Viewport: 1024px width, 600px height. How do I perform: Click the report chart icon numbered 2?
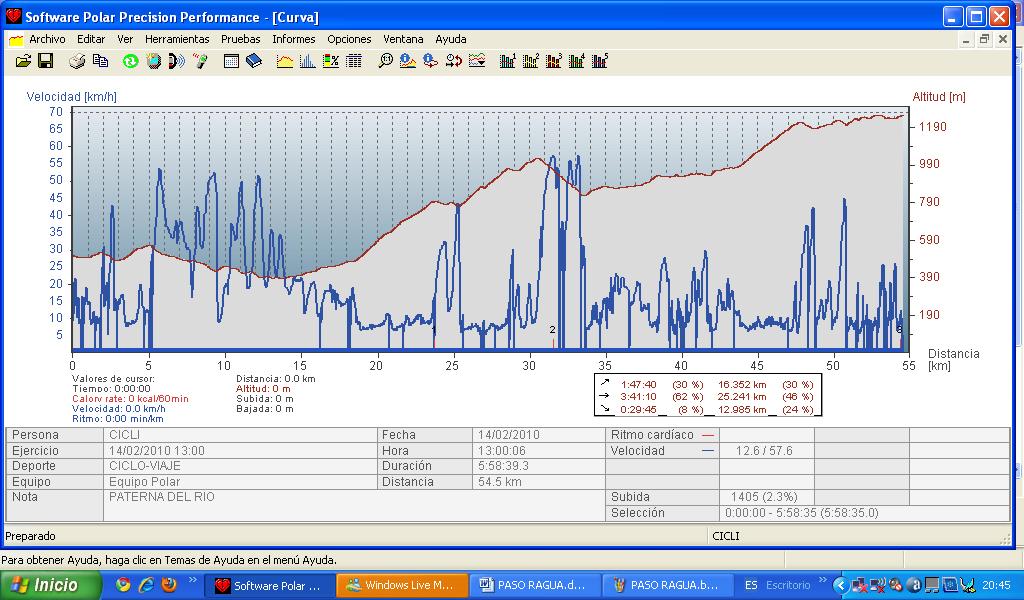click(x=531, y=61)
